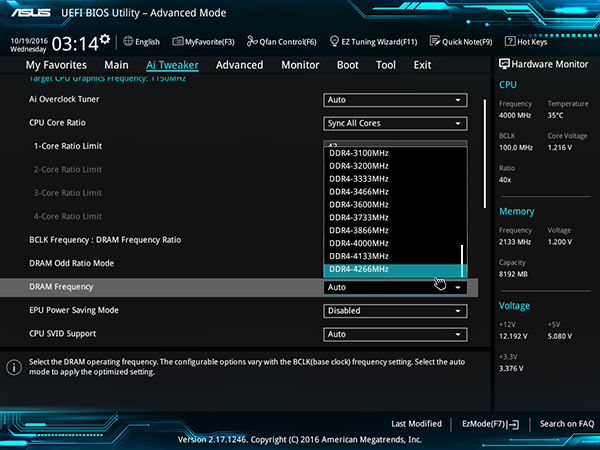Select the BCLK Frequency : DRAM Frequency Ratio row
This screenshot has height=450, width=600.
click(x=105, y=240)
